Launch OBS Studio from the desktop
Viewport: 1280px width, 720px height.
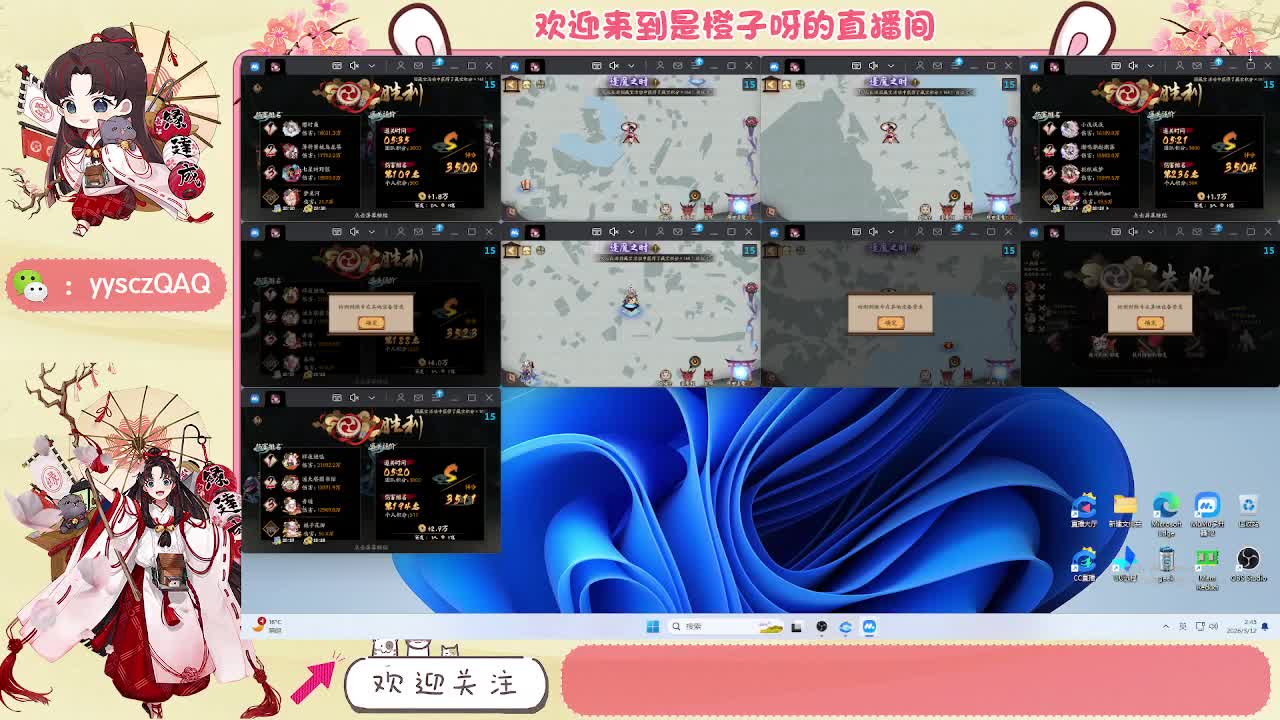(1248, 565)
